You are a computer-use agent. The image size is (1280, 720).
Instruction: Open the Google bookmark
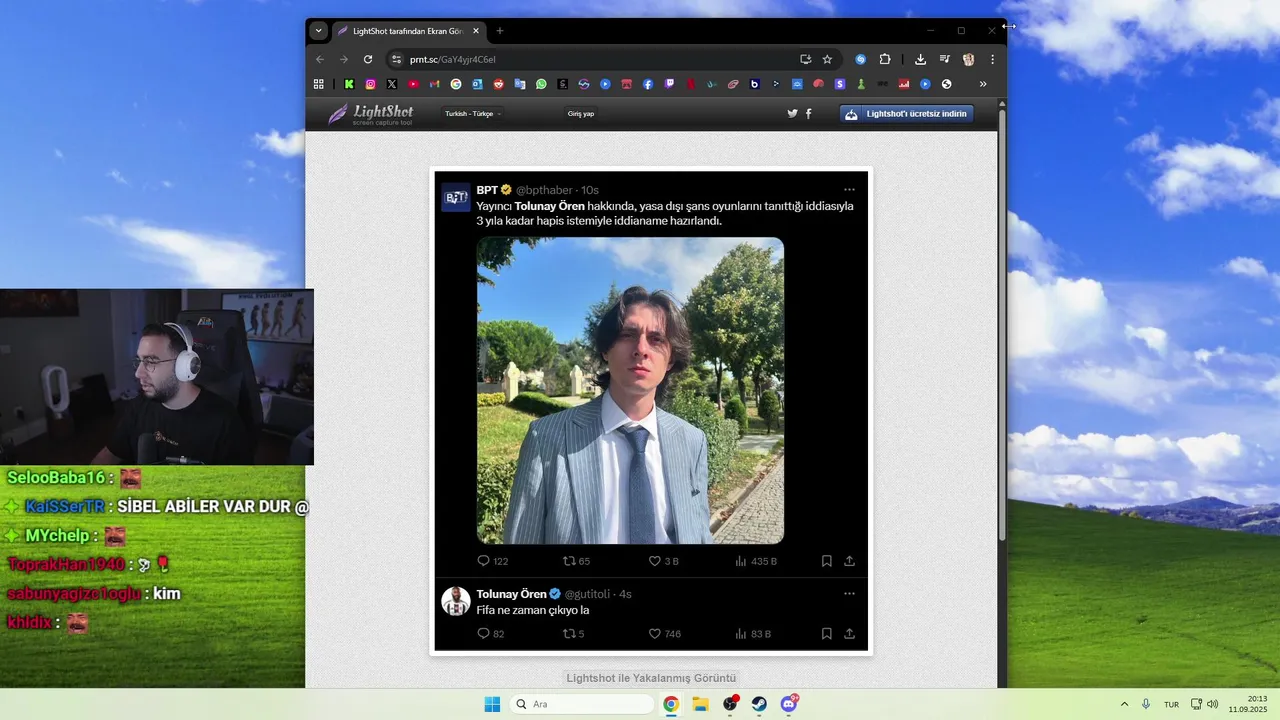(x=456, y=84)
